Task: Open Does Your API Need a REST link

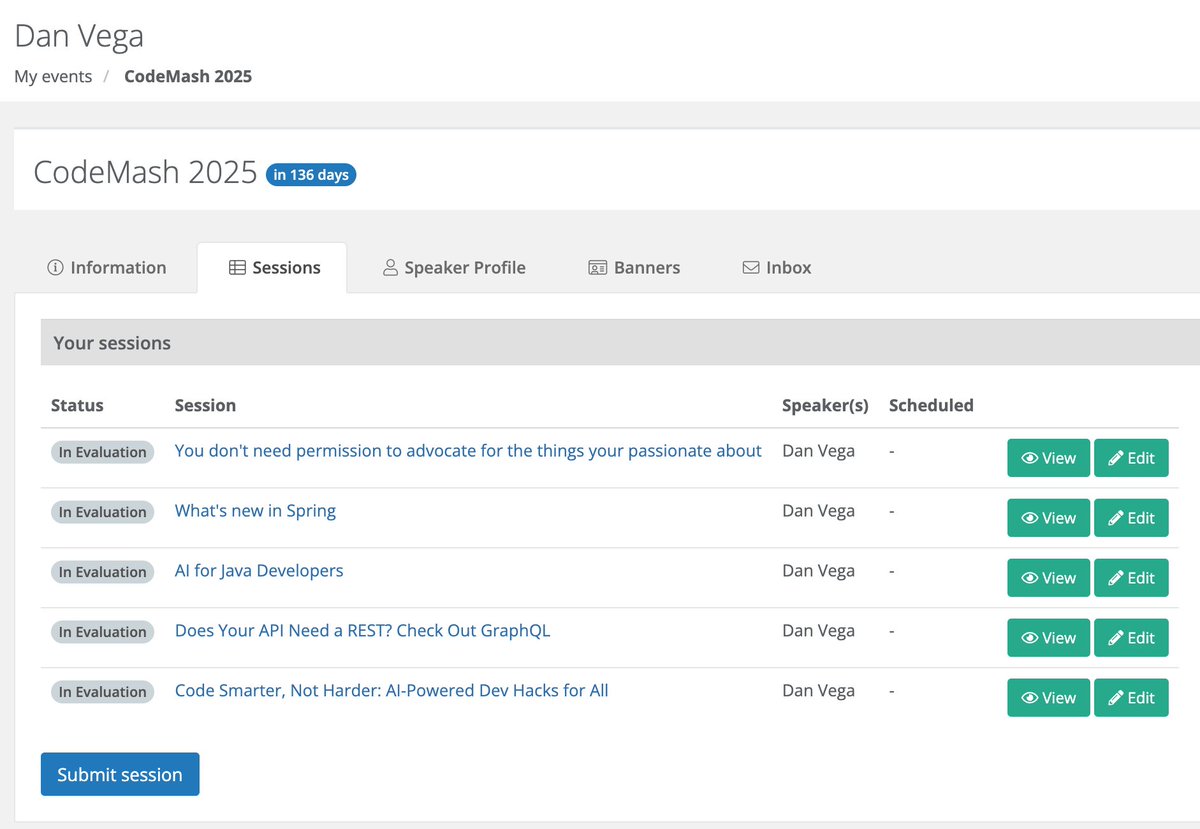Action: (x=362, y=631)
